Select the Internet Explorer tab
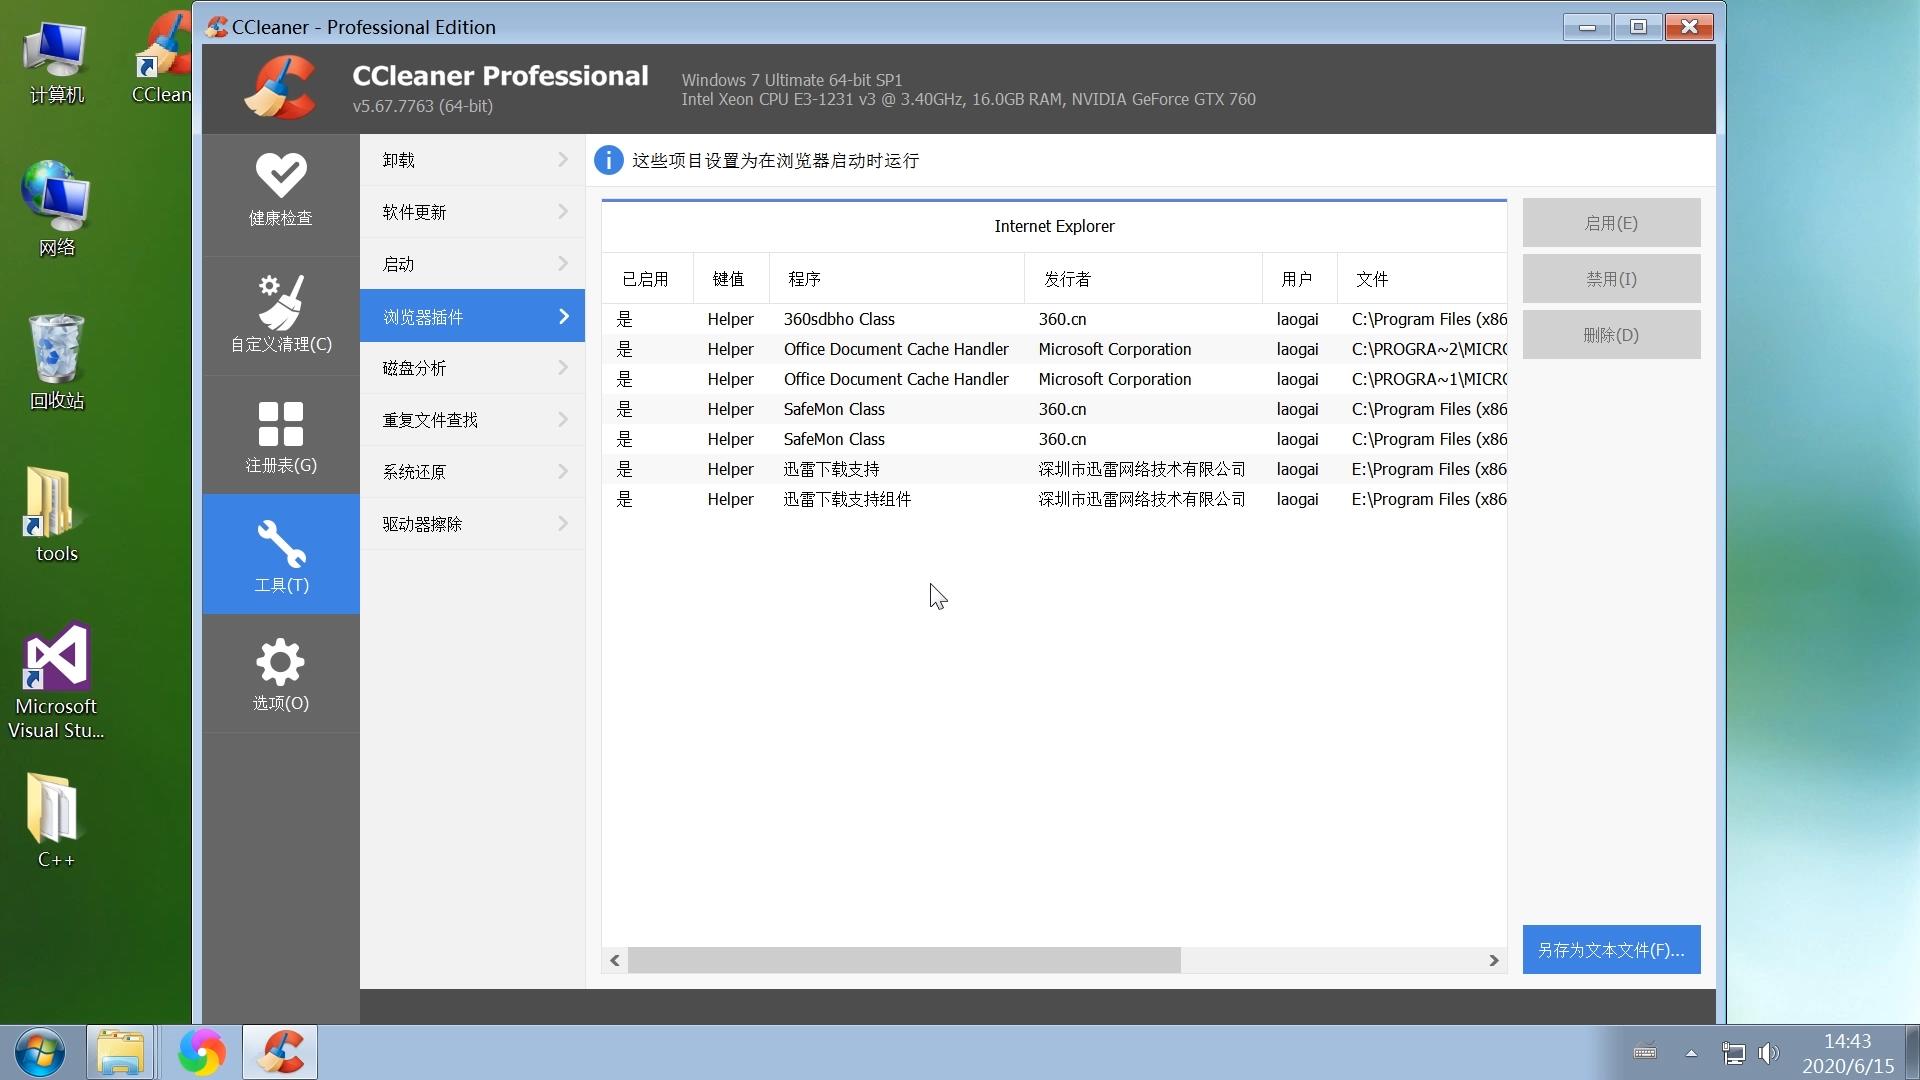This screenshot has width=1920, height=1080. pyautogui.click(x=1054, y=226)
